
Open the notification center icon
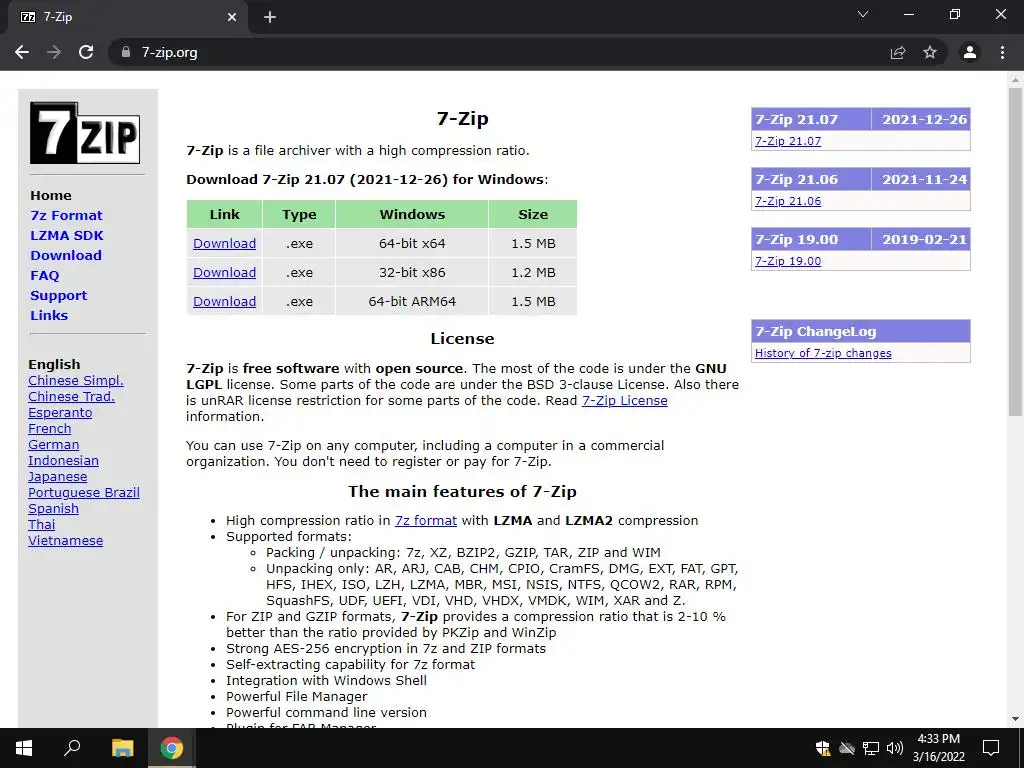[x=991, y=748]
